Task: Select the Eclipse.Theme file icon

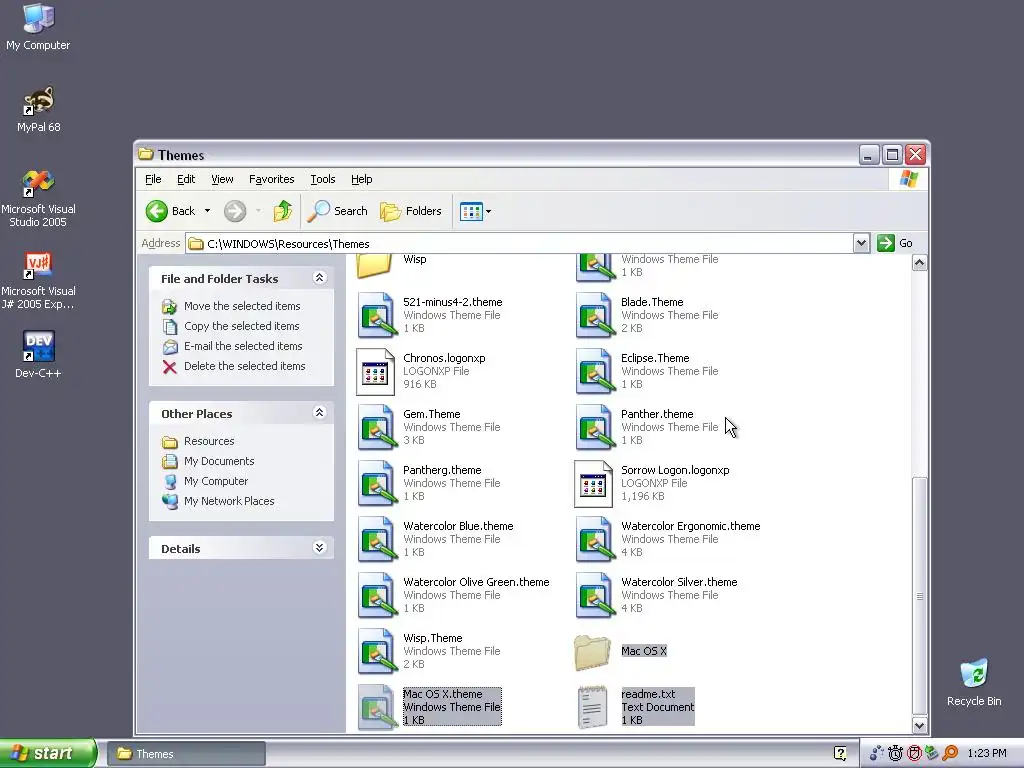Action: coord(594,372)
